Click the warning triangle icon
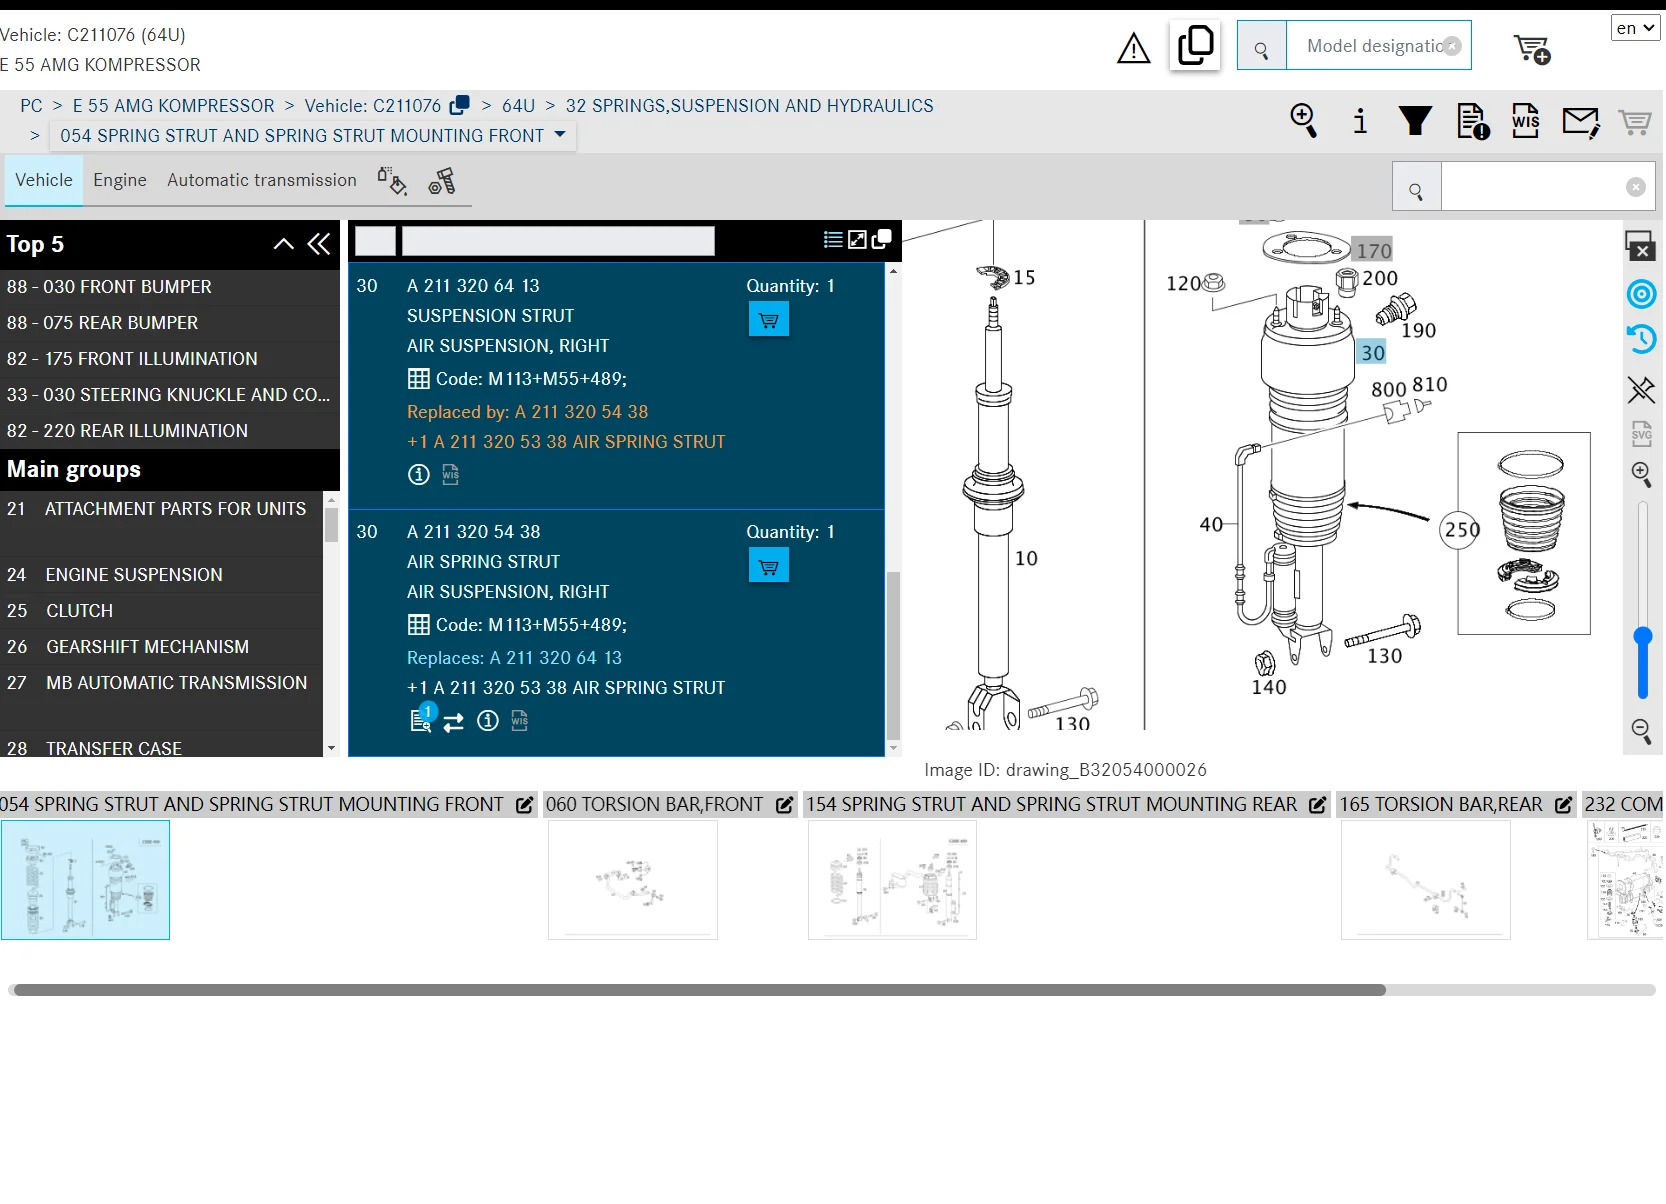 coord(1133,47)
